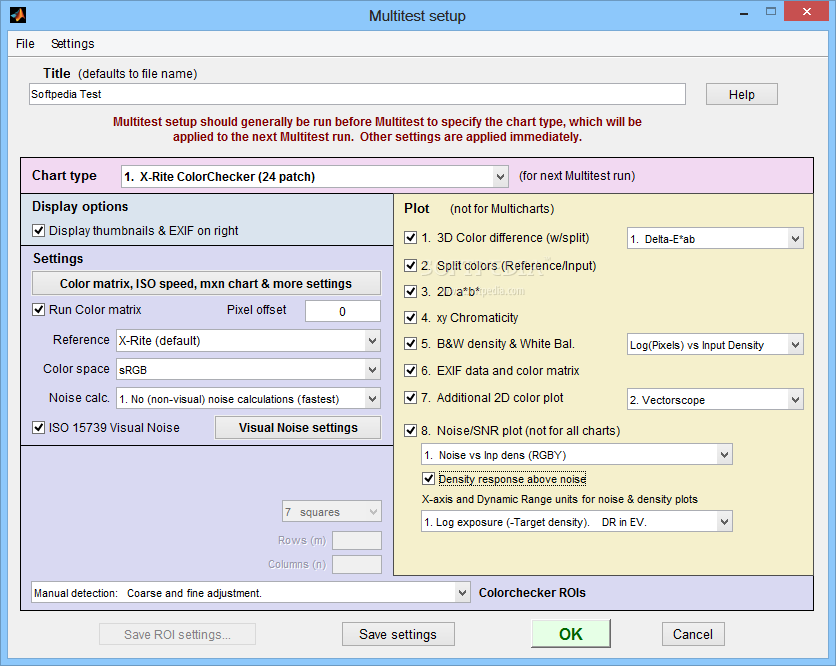The width and height of the screenshot is (836, 666).
Task: Toggle xy Chromaticity plot checkbox
Action: (x=411, y=317)
